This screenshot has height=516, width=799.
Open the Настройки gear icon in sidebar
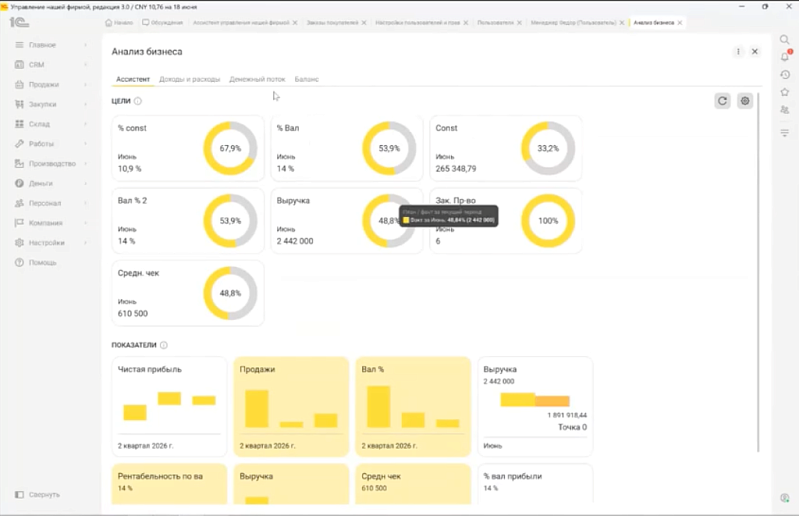click(19, 242)
